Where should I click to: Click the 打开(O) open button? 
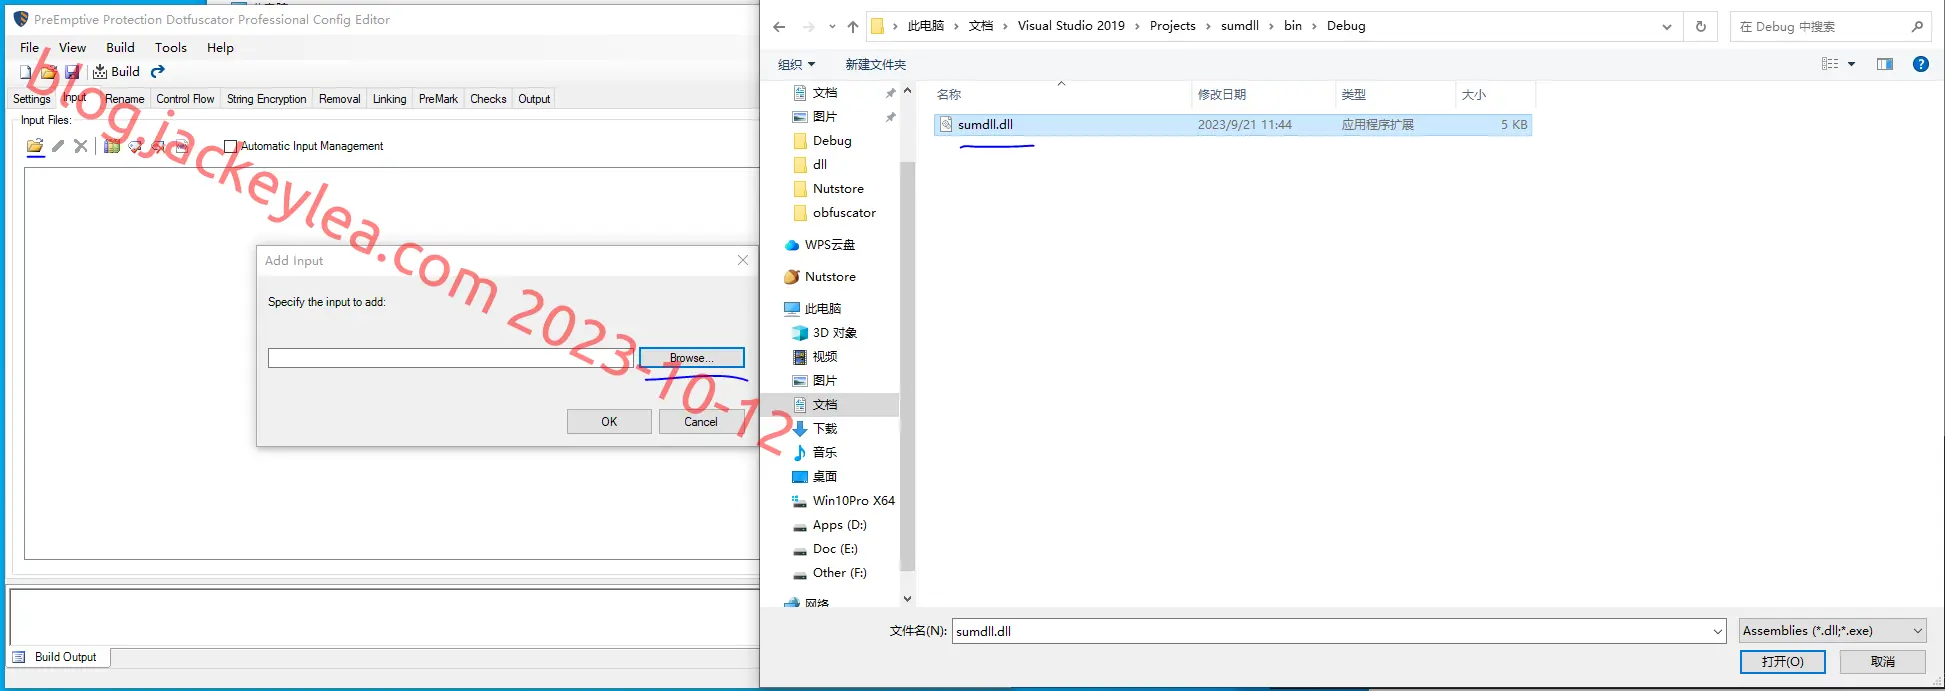(x=1782, y=662)
